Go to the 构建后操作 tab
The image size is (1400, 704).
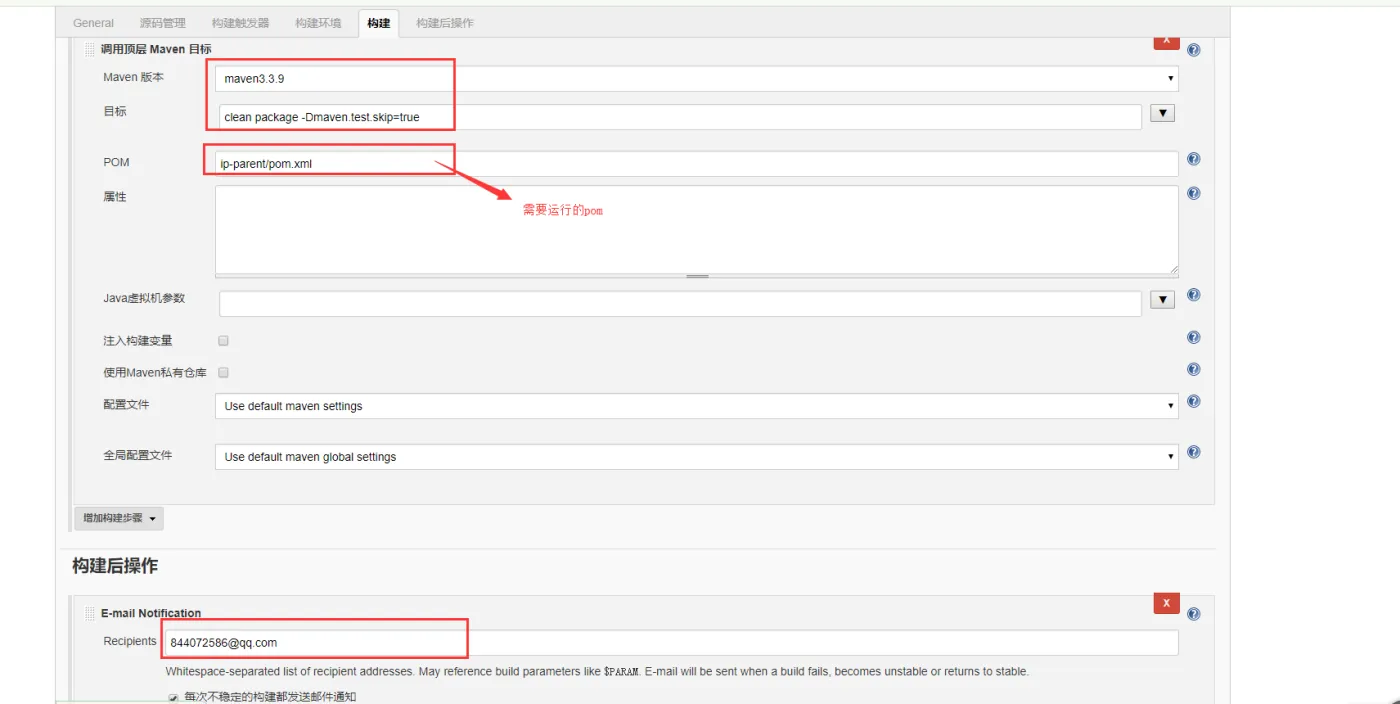point(445,23)
